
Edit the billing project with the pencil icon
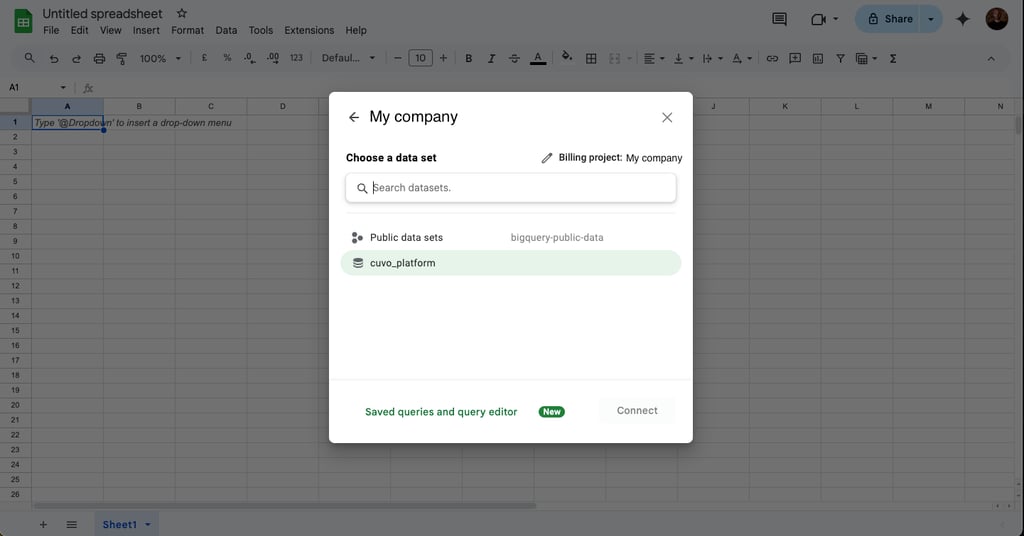click(x=547, y=158)
